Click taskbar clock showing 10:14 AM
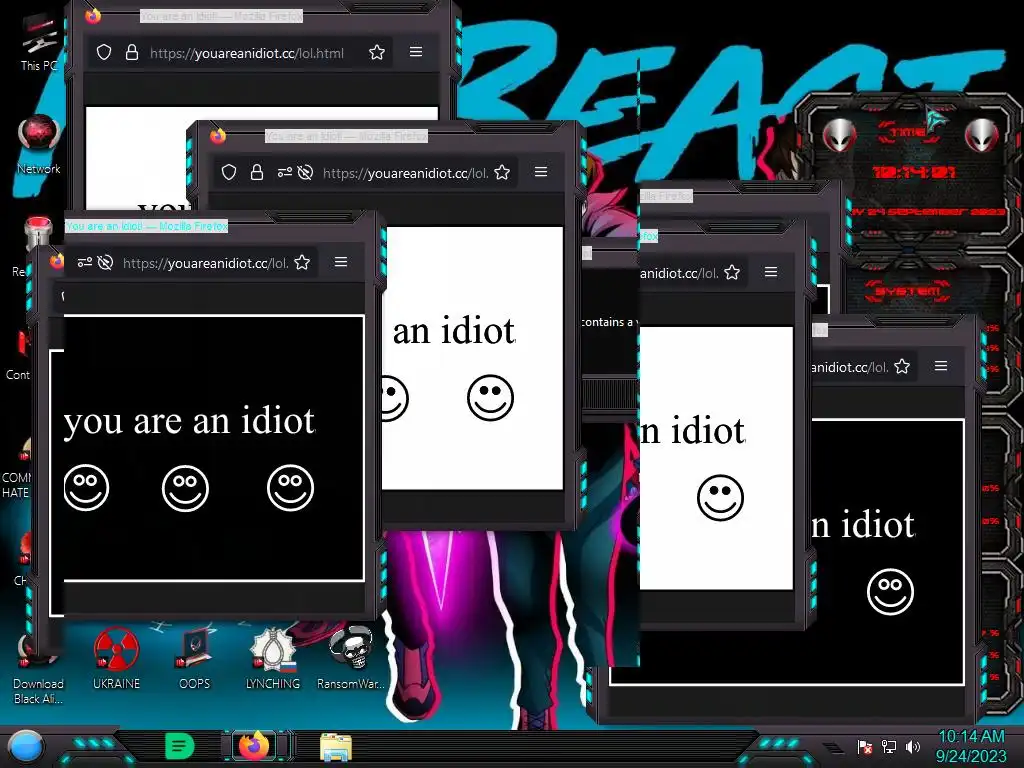Screen dimensions: 1024x768 (x=971, y=746)
